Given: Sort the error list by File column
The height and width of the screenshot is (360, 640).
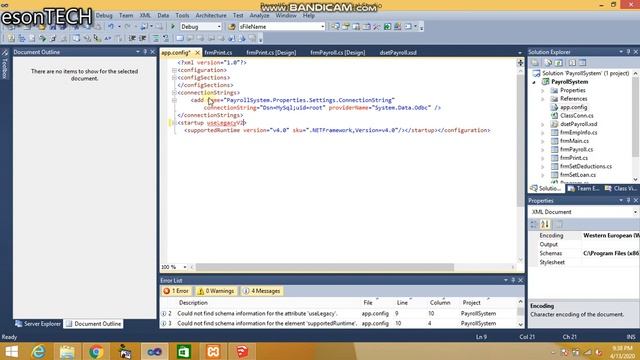Looking at the screenshot, I should tap(368, 302).
